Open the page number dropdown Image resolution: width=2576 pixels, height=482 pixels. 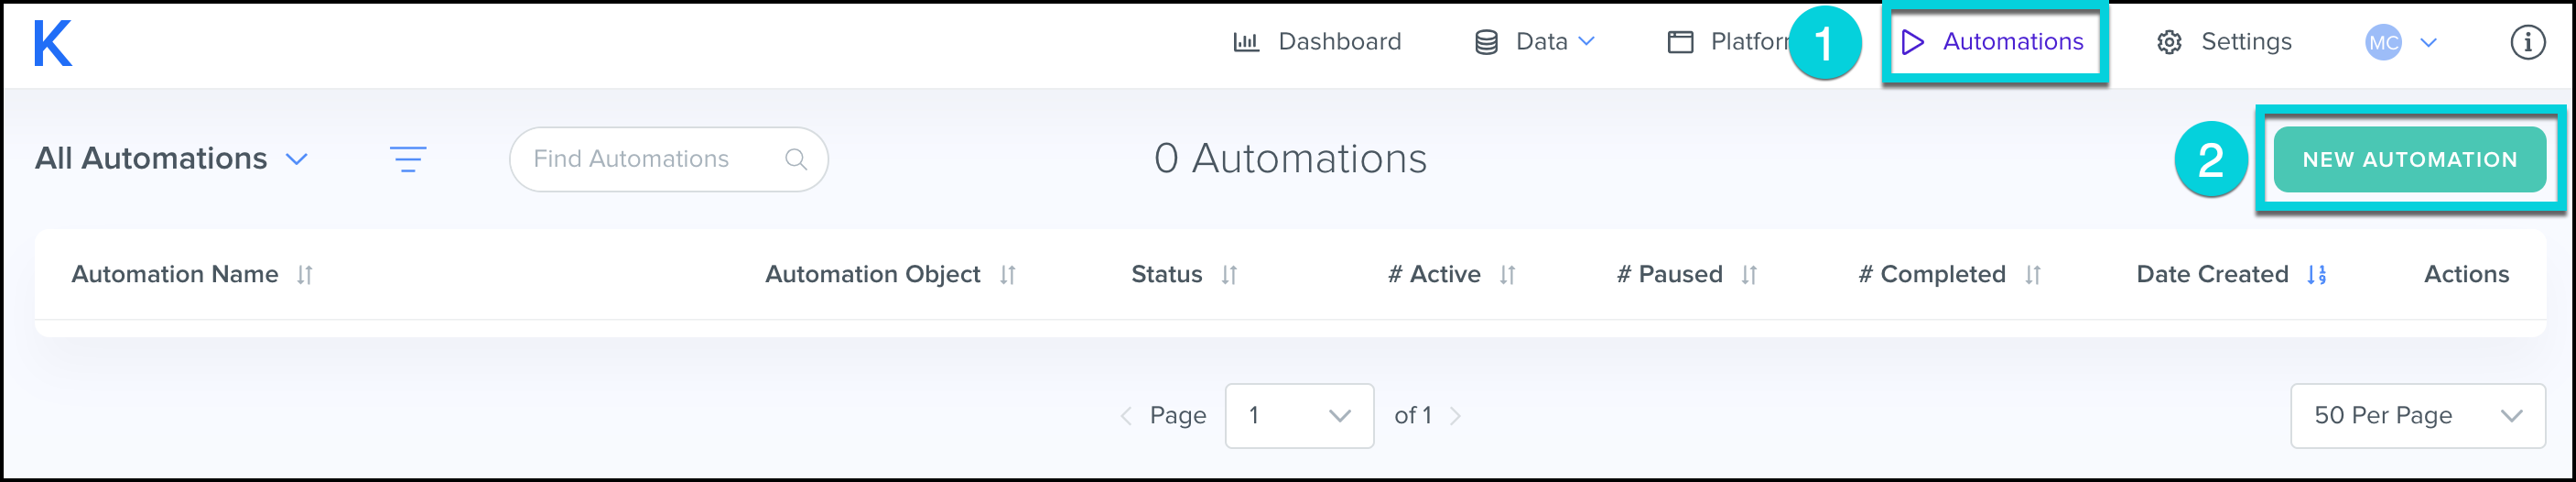pos(1299,416)
